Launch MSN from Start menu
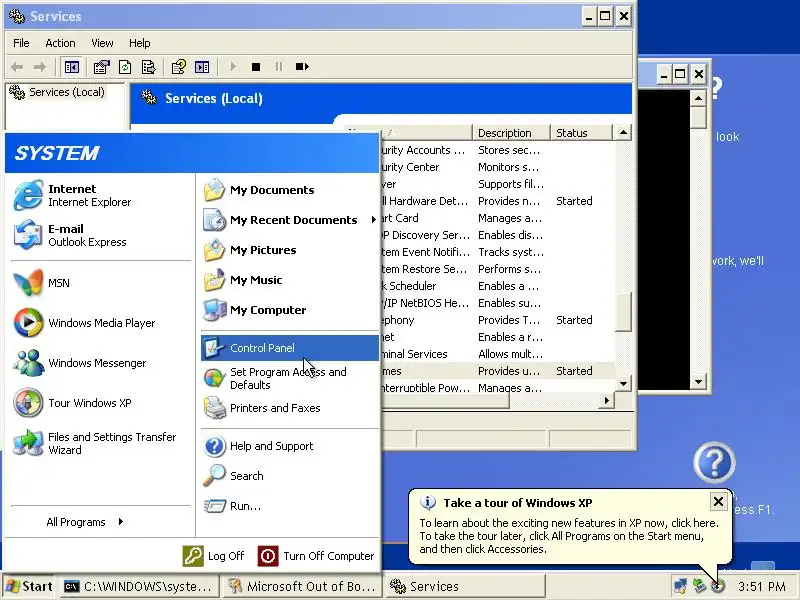 coord(101,283)
